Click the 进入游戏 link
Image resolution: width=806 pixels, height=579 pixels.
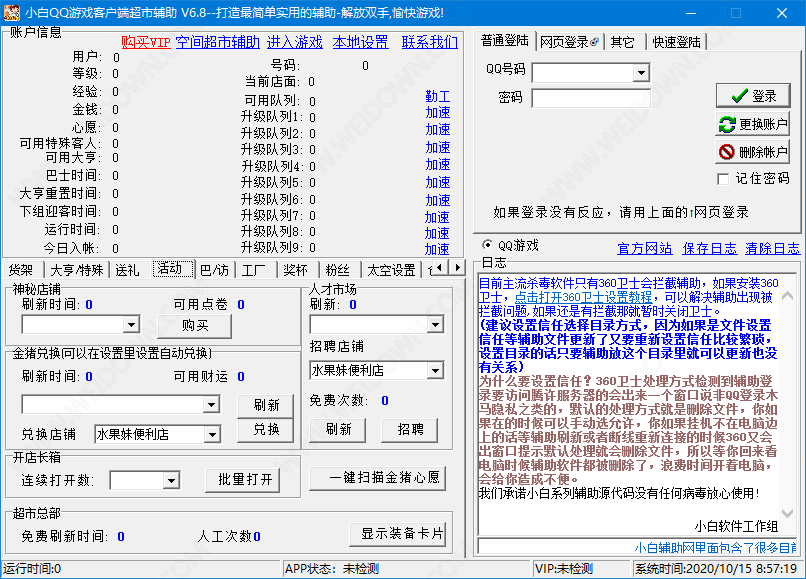click(295, 42)
